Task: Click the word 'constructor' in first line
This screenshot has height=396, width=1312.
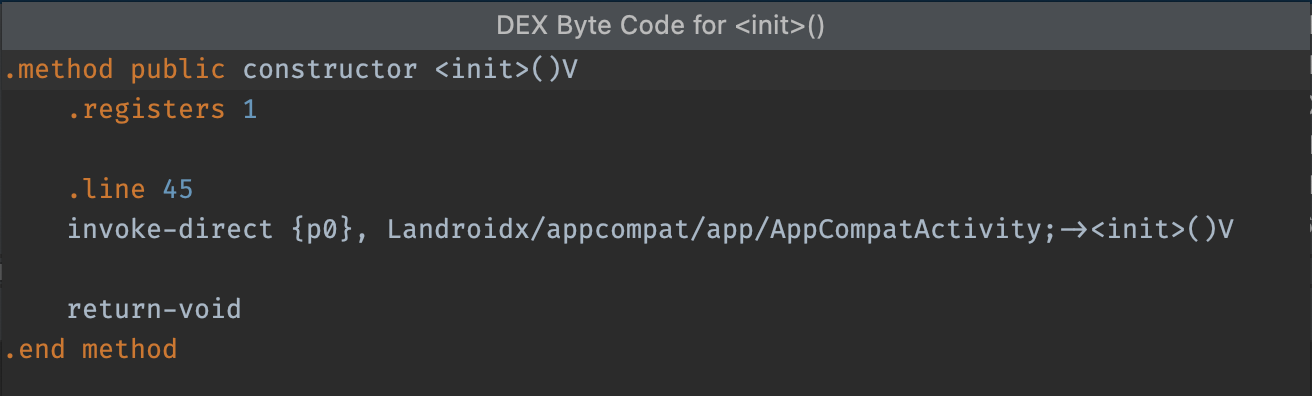Action: pos(330,70)
